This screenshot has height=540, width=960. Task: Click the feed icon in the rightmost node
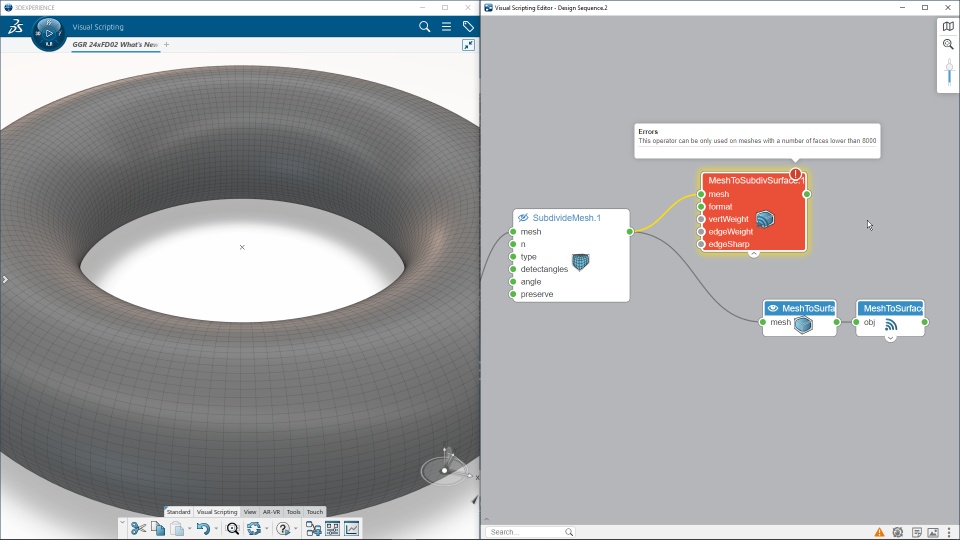[x=891, y=325]
